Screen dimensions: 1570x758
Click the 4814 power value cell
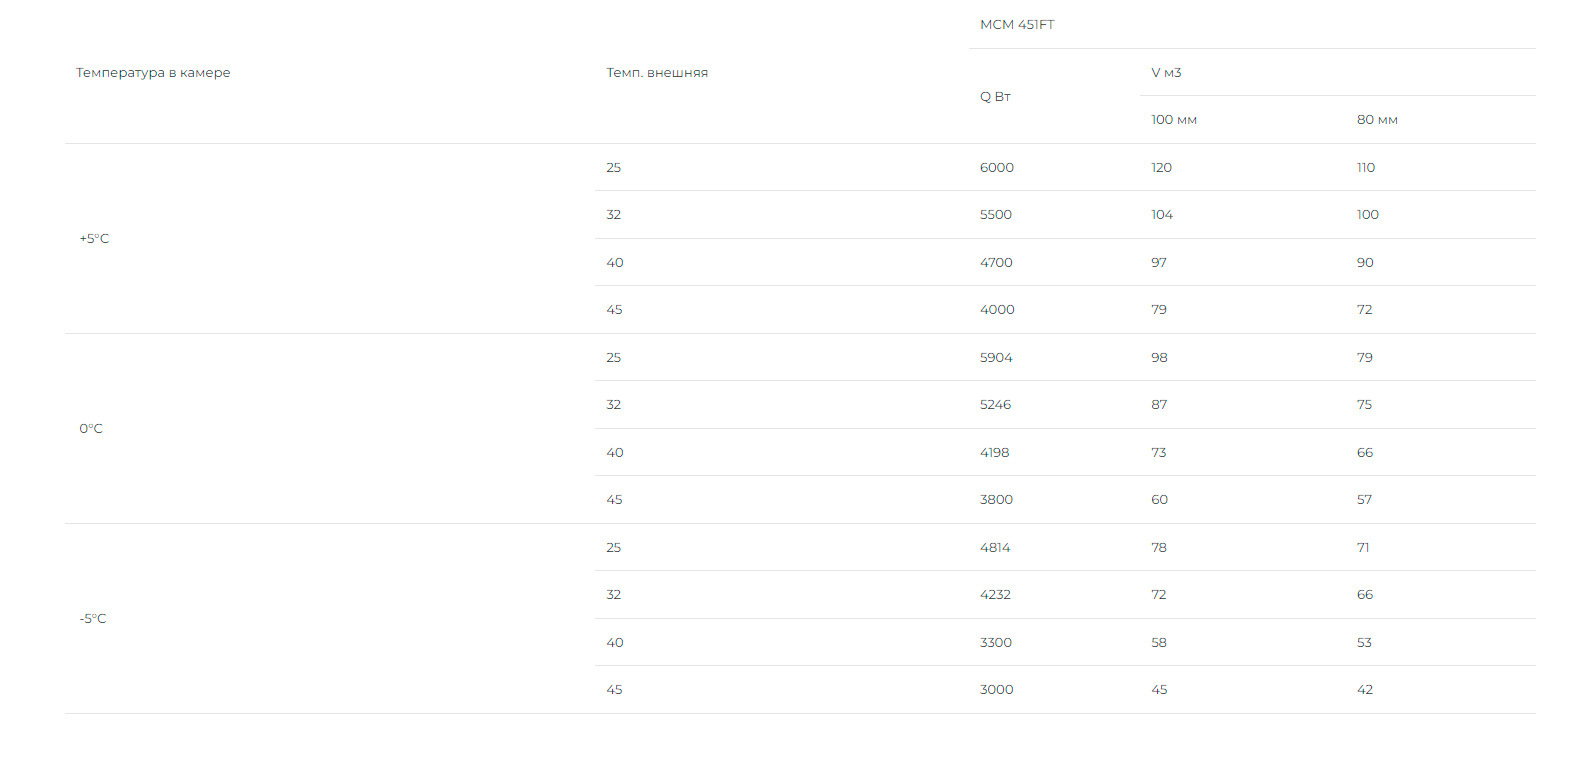995,548
